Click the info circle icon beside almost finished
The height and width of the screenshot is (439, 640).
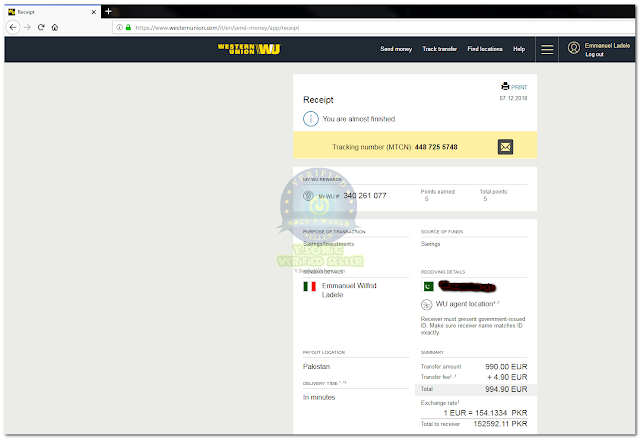click(x=311, y=119)
